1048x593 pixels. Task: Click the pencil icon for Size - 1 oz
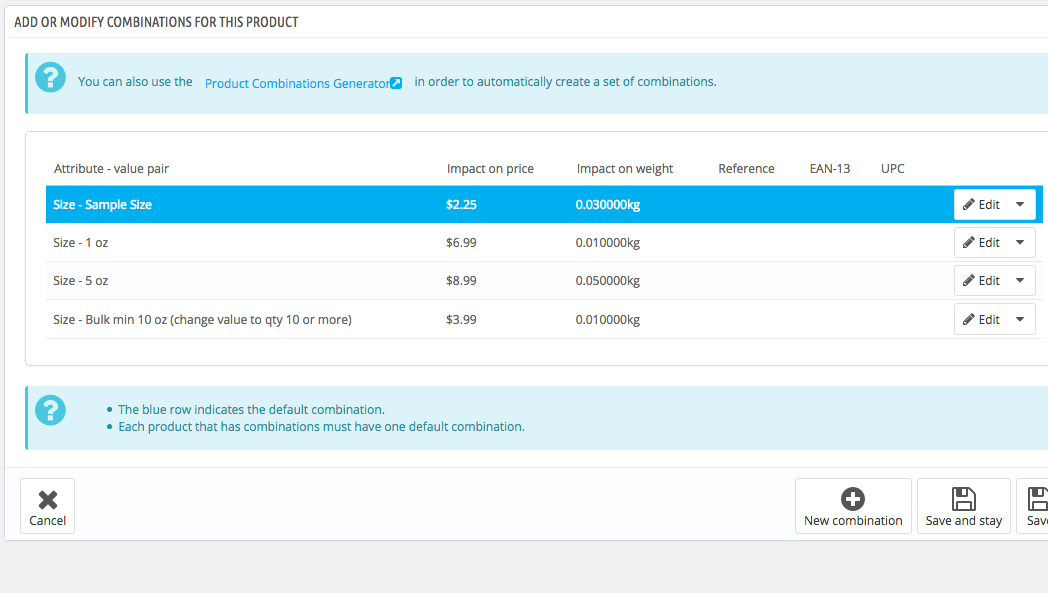click(968, 243)
